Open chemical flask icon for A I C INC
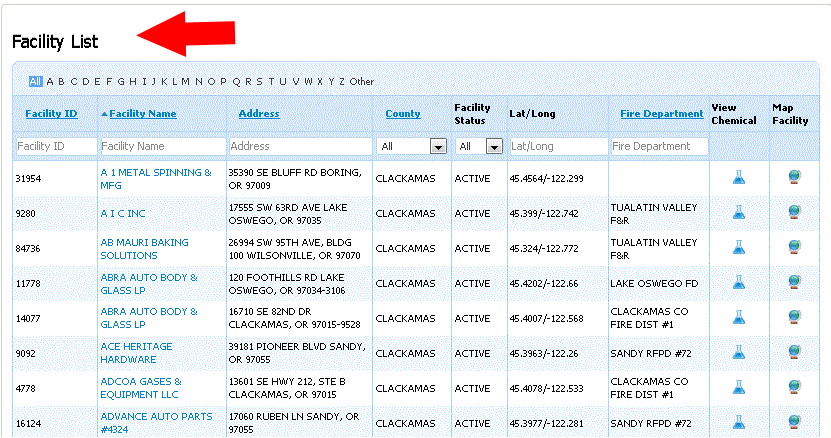This screenshot has height=438, width=831. coord(739,212)
